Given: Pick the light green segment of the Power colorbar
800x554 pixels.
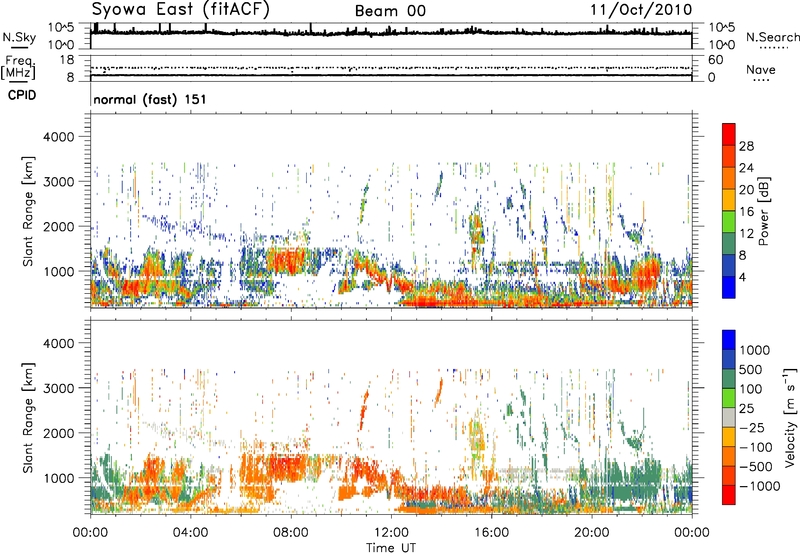Looking at the screenshot, I should click(x=729, y=222).
